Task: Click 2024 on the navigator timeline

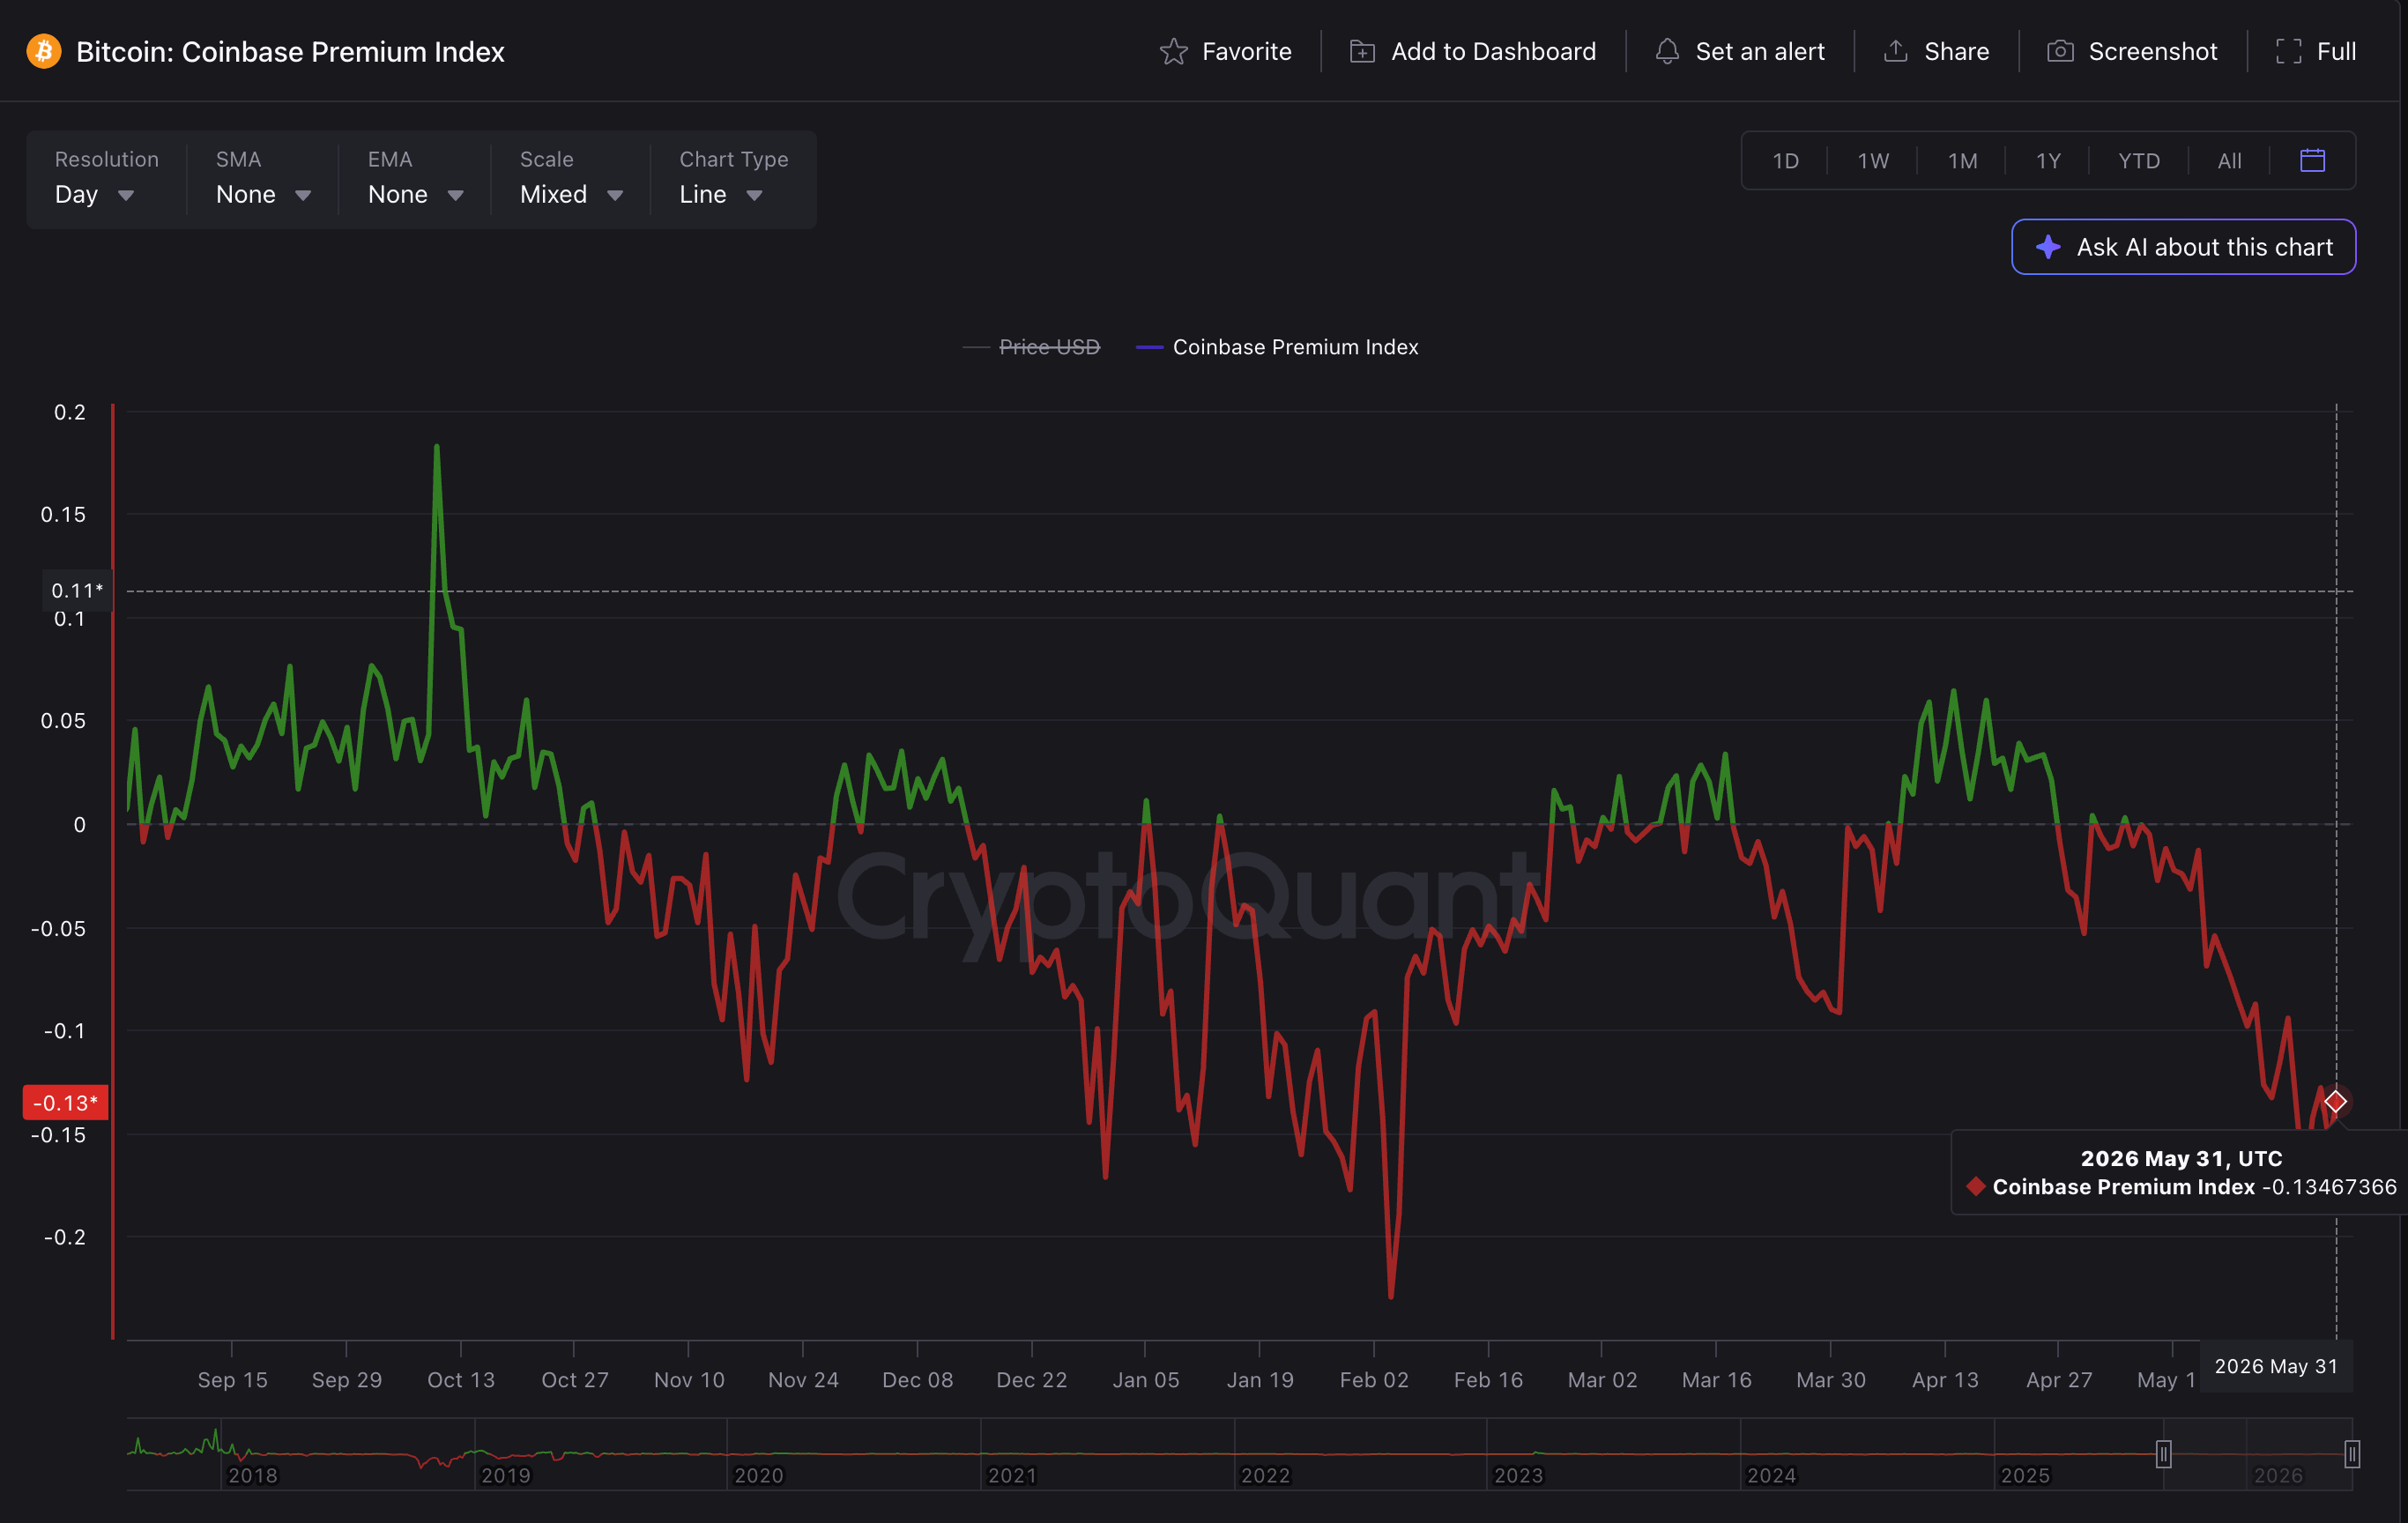Action: [x=1771, y=1475]
